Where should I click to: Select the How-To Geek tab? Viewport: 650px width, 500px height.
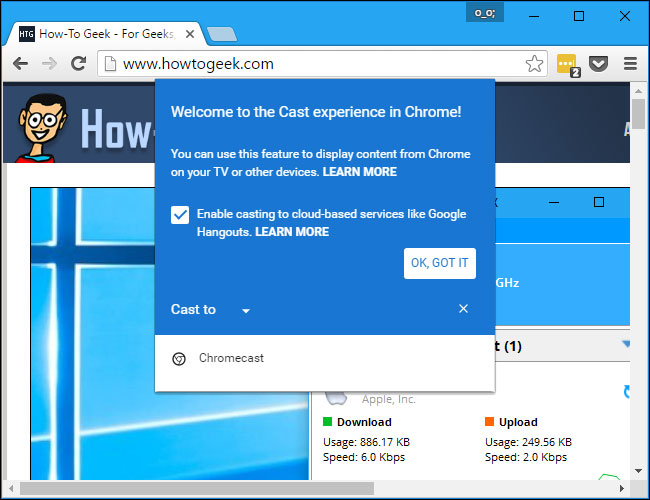(x=106, y=34)
